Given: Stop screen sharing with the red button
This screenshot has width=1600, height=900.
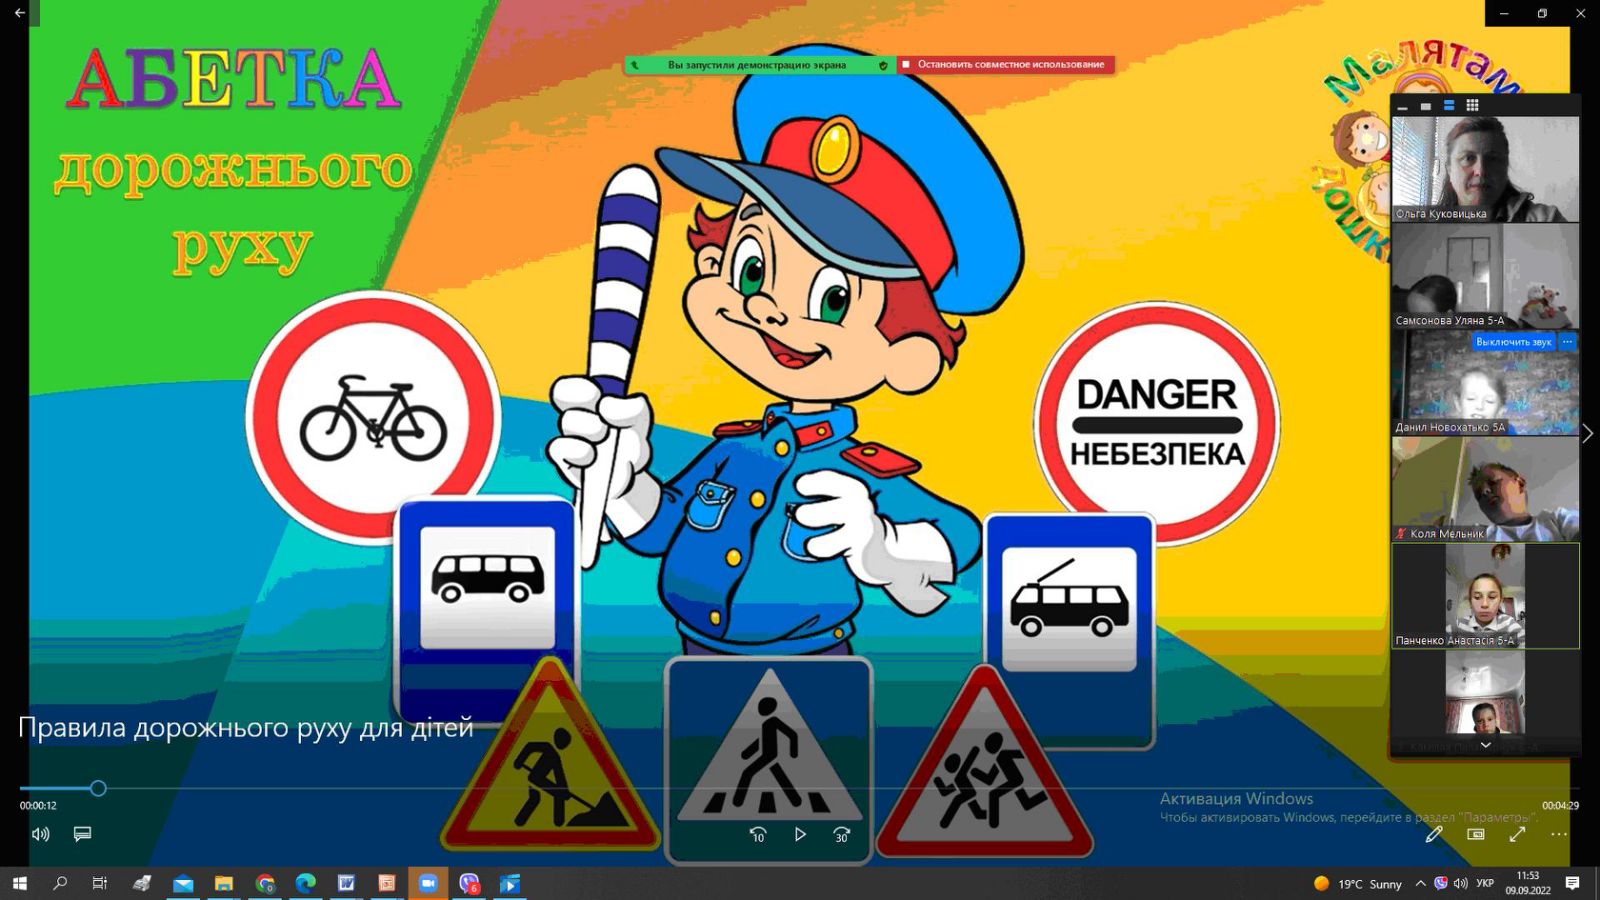Looking at the screenshot, I should pyautogui.click(x=1004, y=64).
